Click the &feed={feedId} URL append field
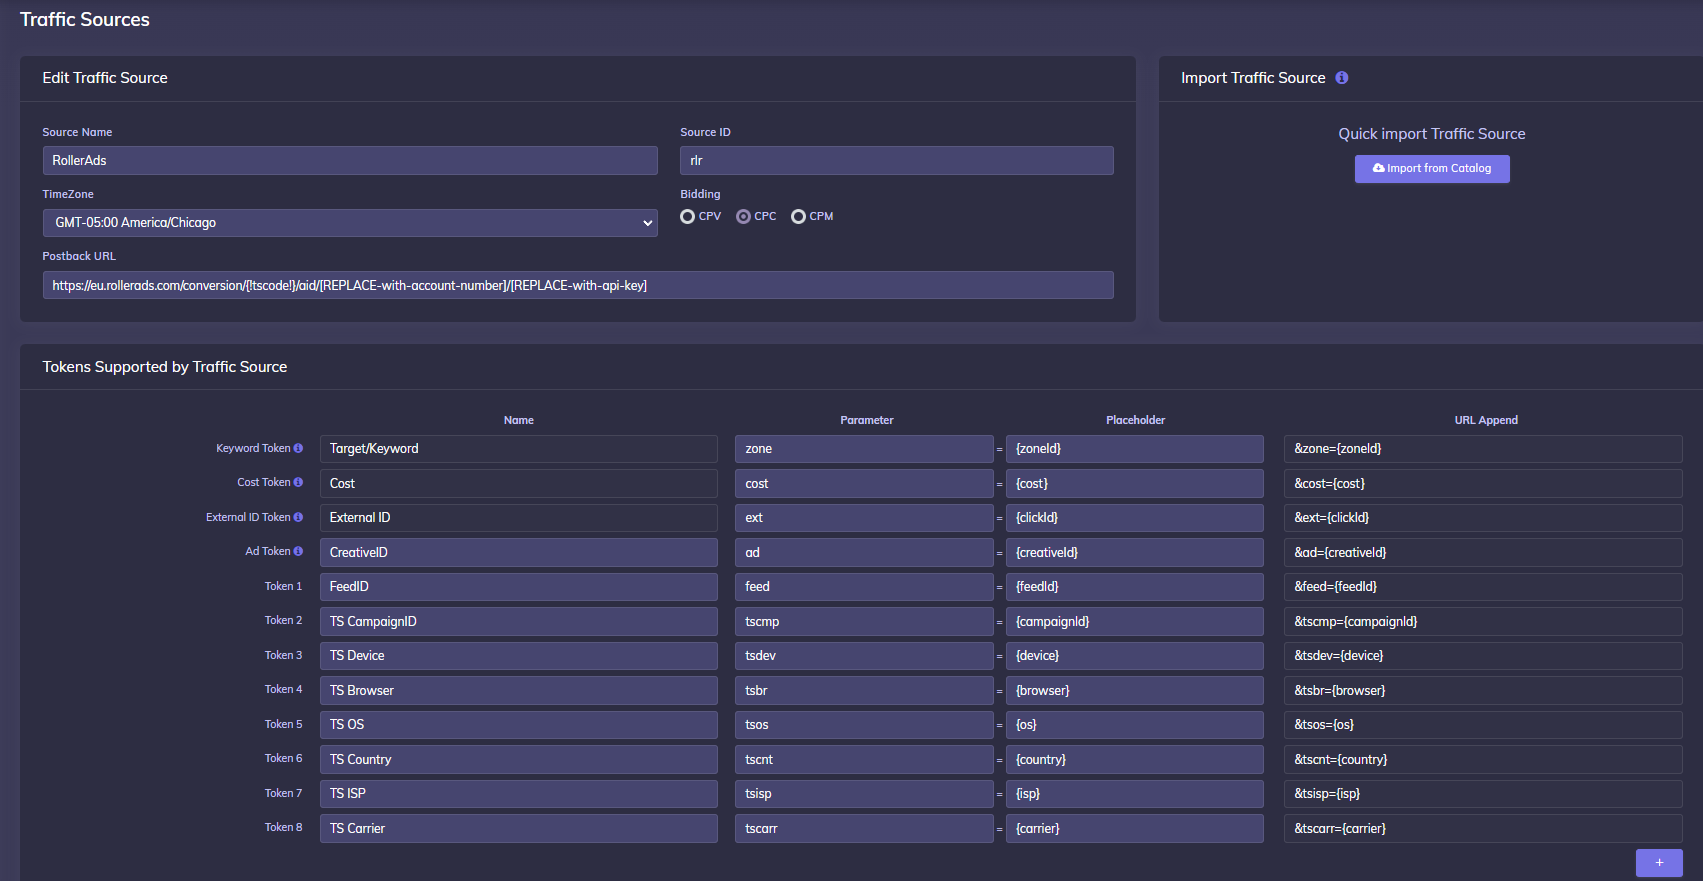 point(1483,587)
